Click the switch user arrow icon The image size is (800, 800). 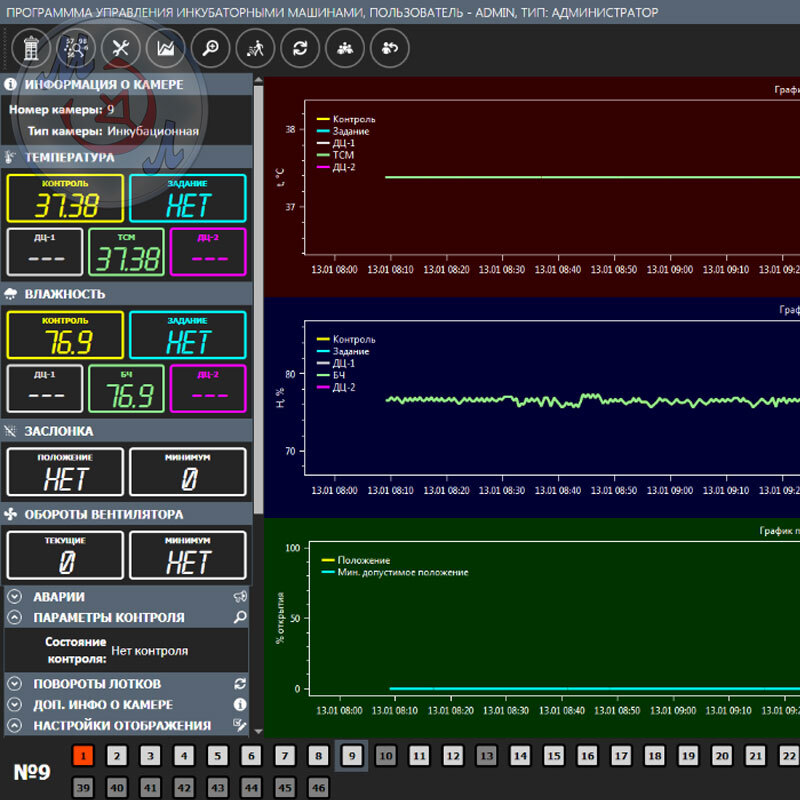pyautogui.click(x=390, y=48)
